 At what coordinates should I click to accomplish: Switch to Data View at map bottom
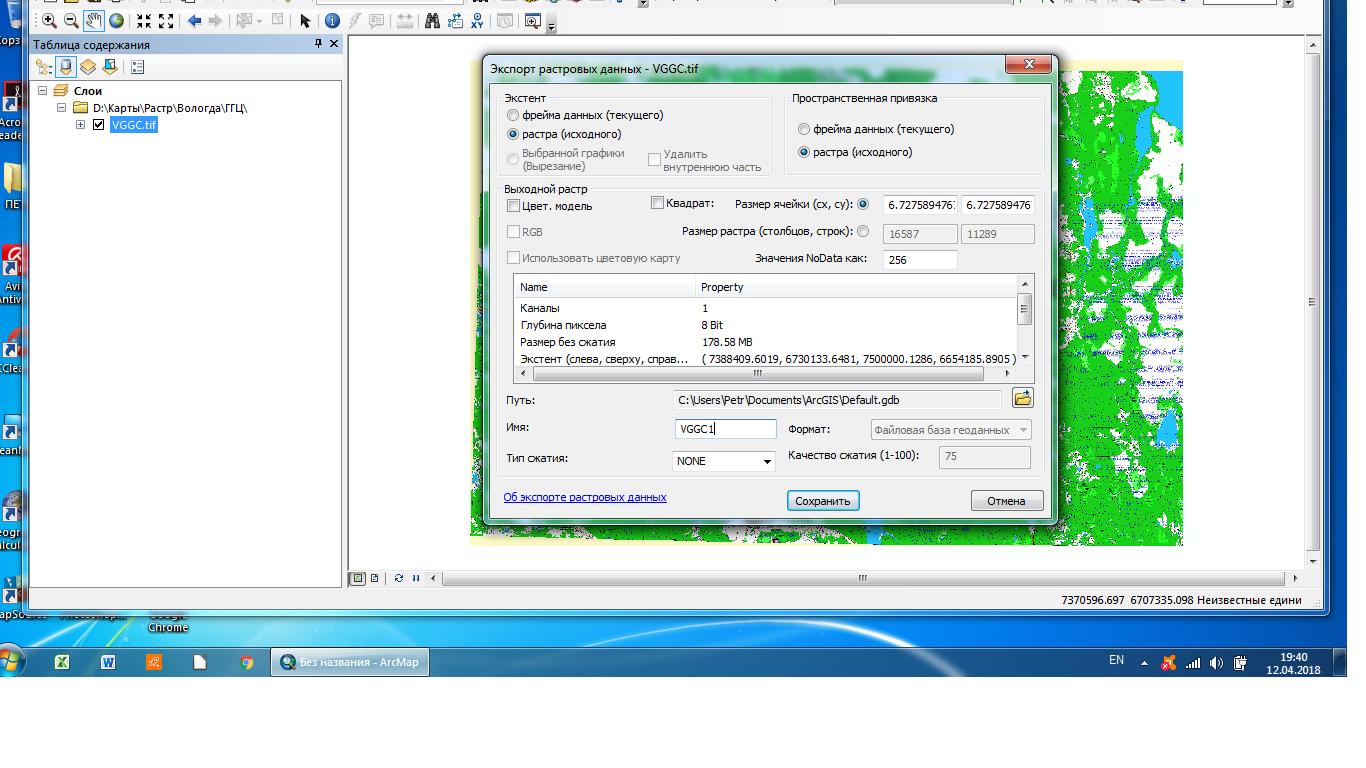point(357,578)
